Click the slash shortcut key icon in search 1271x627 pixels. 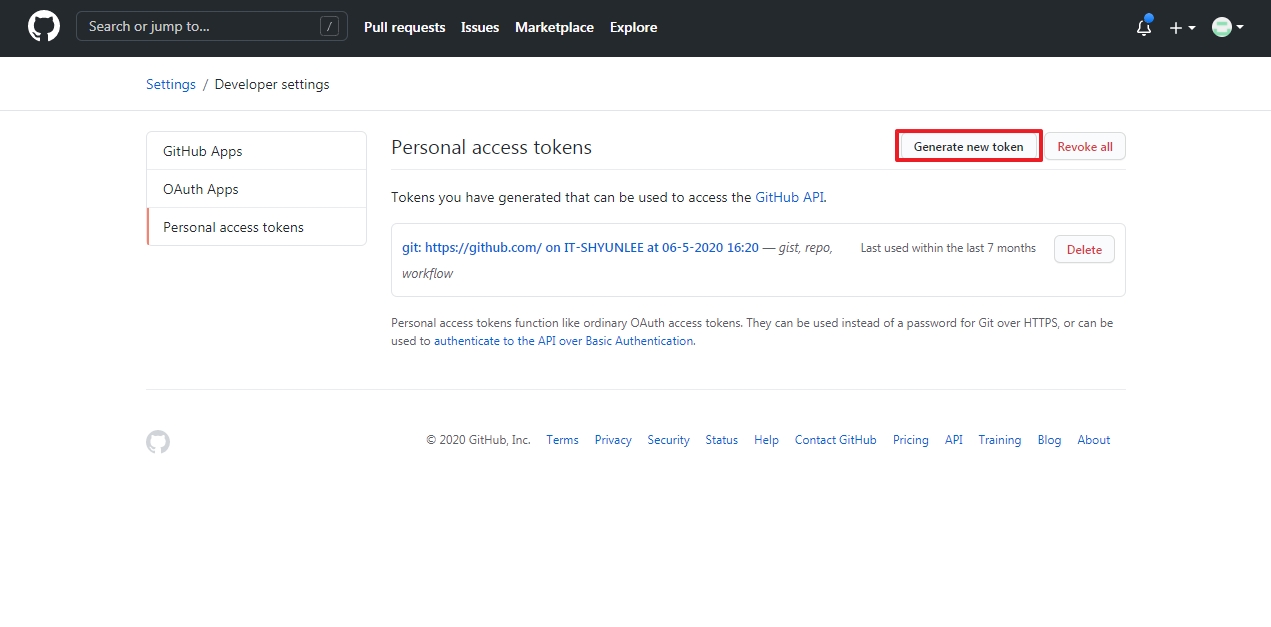329,27
